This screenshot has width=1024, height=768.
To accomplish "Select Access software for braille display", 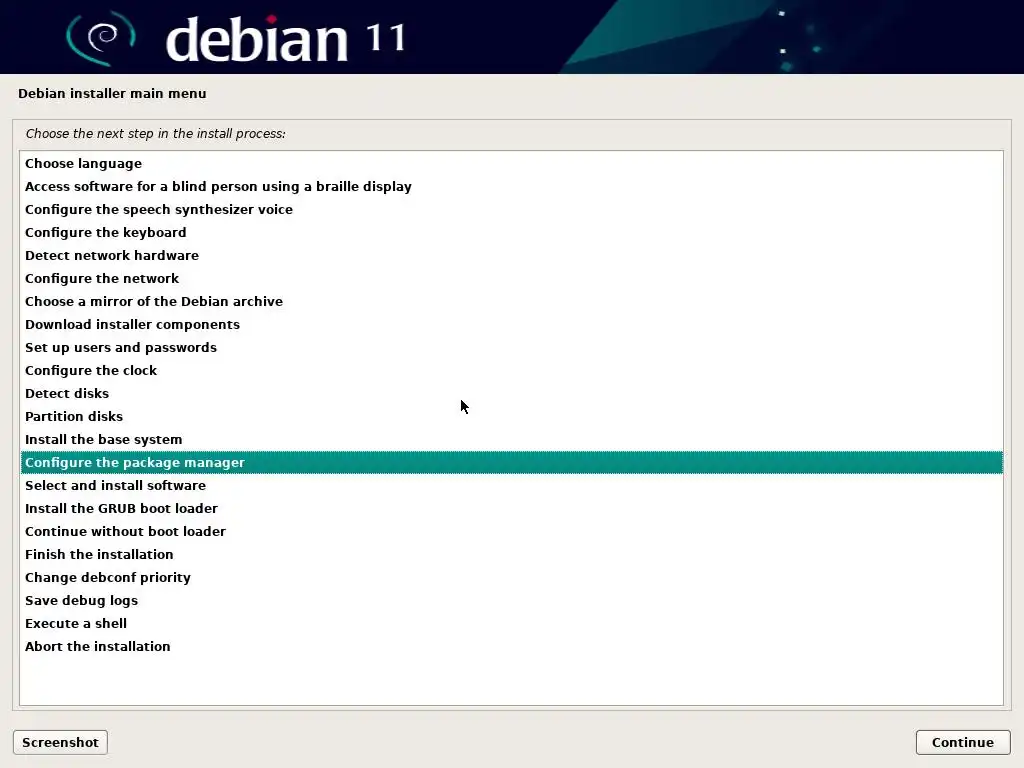I will tap(511, 186).
